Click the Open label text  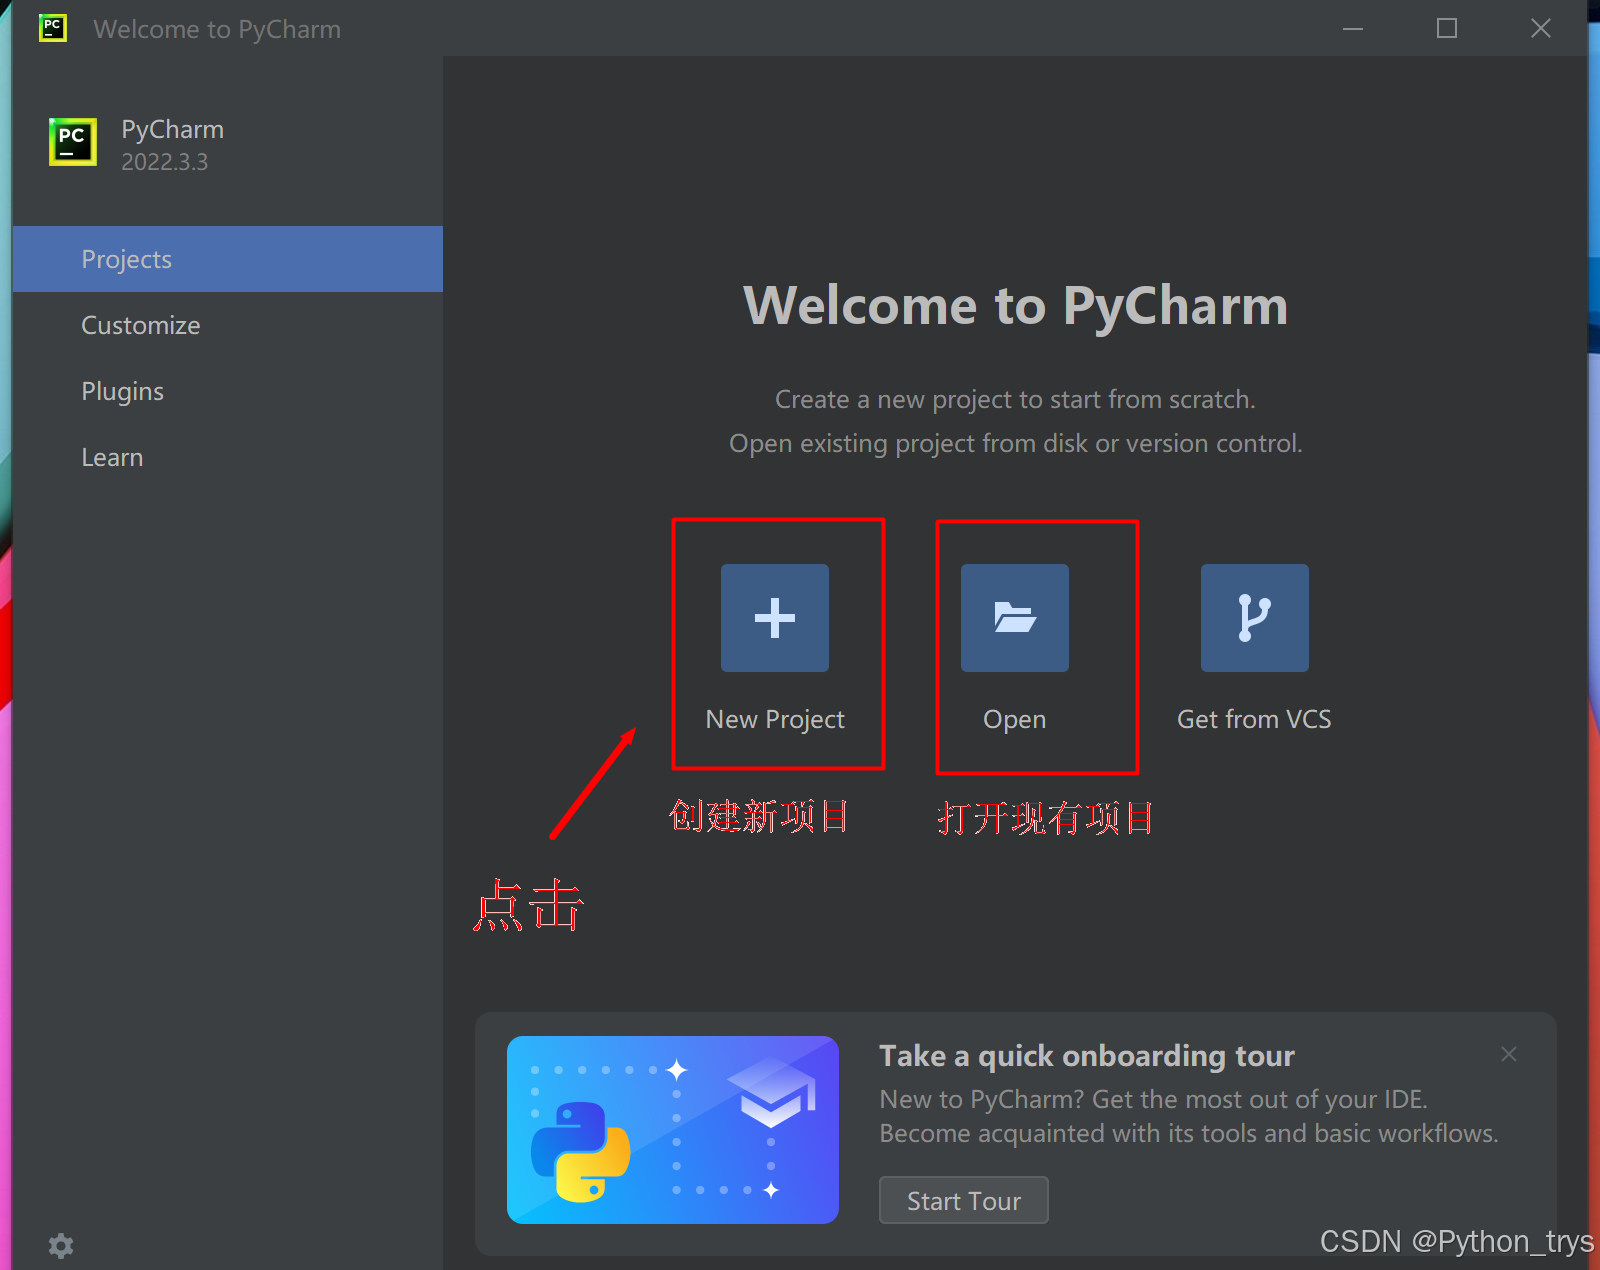click(1015, 720)
